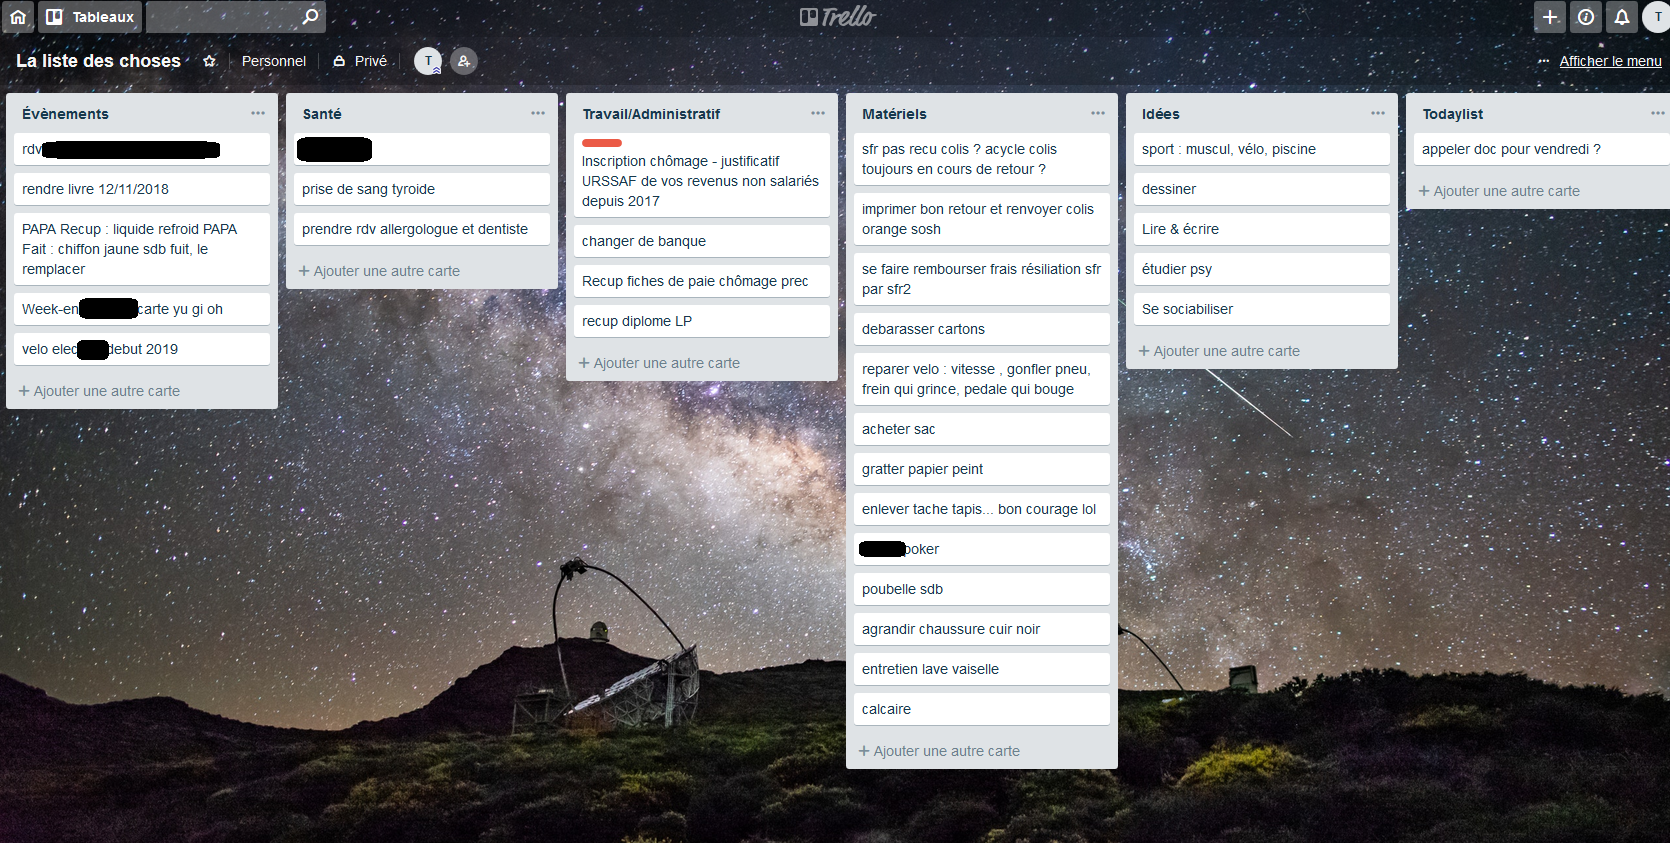Change board visibility from Privé
The height and width of the screenshot is (843, 1670).
point(360,61)
